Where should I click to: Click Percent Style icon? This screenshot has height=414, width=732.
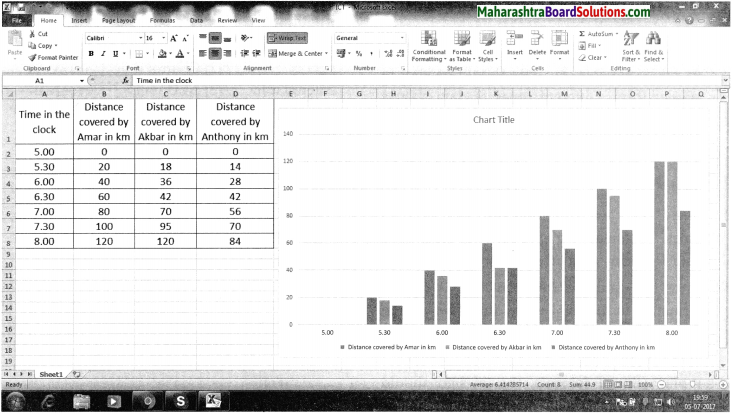[x=359, y=54]
